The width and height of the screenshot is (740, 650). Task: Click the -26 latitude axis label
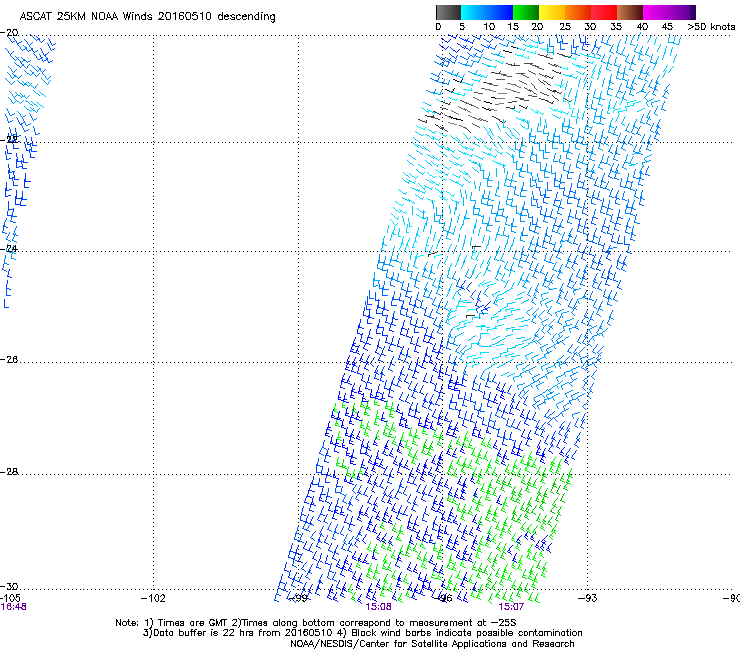(x=9, y=360)
